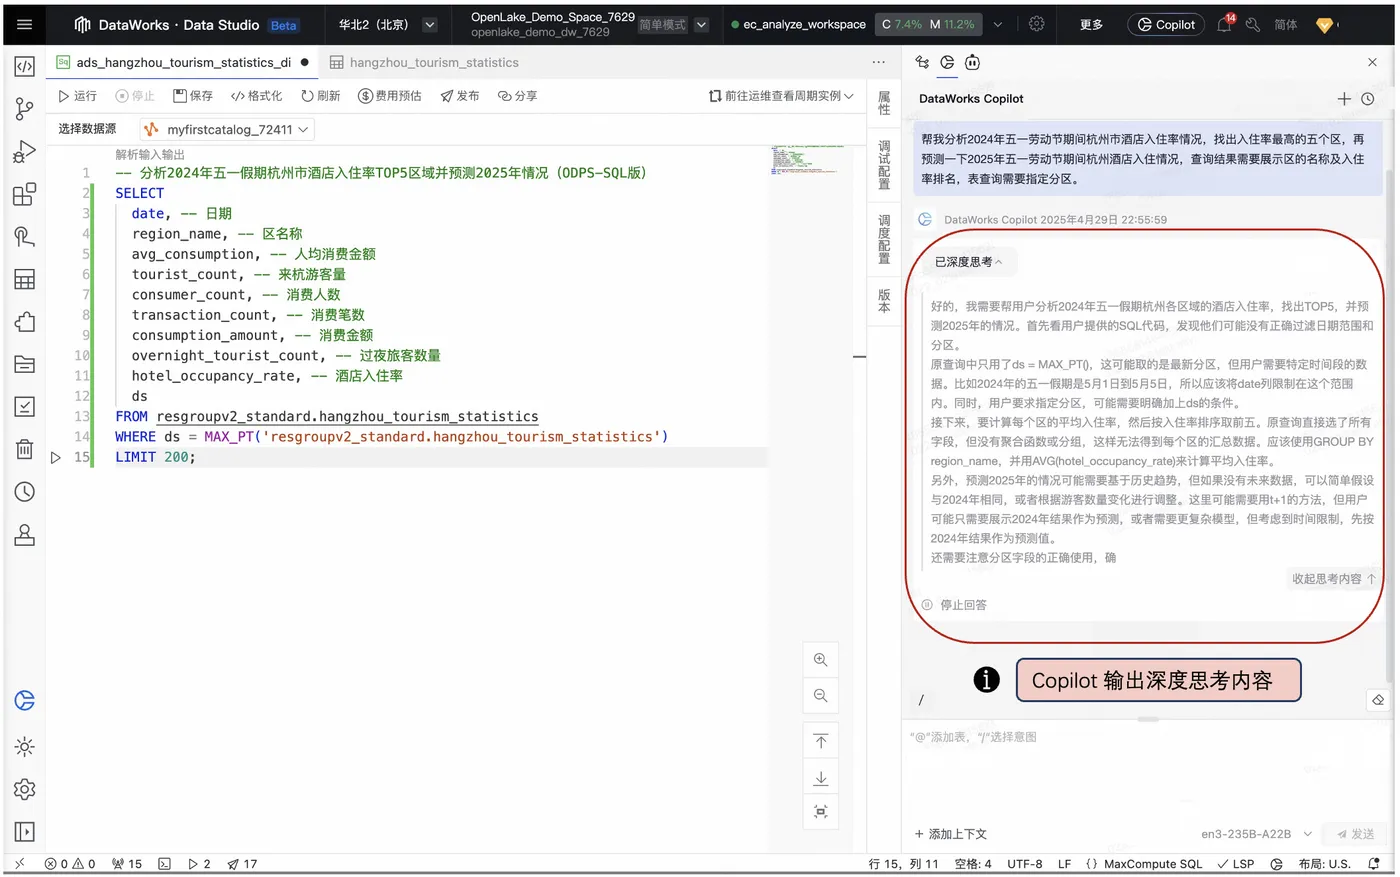Select the lineage graph icon tab in Copilot panel
The height and width of the screenshot is (877, 1400).
(922, 62)
